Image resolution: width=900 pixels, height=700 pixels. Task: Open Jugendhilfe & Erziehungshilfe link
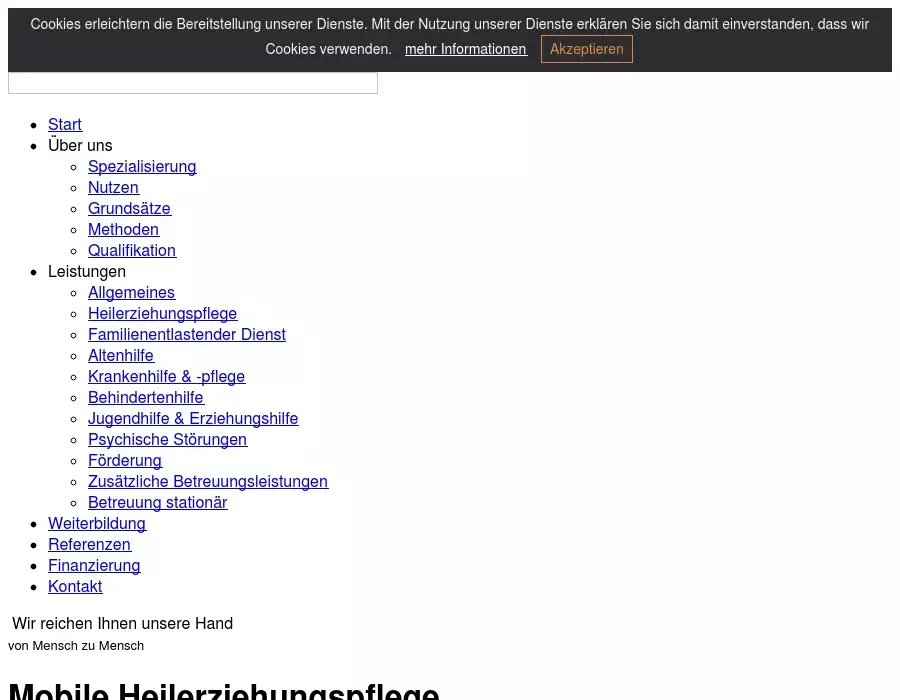coord(193,418)
